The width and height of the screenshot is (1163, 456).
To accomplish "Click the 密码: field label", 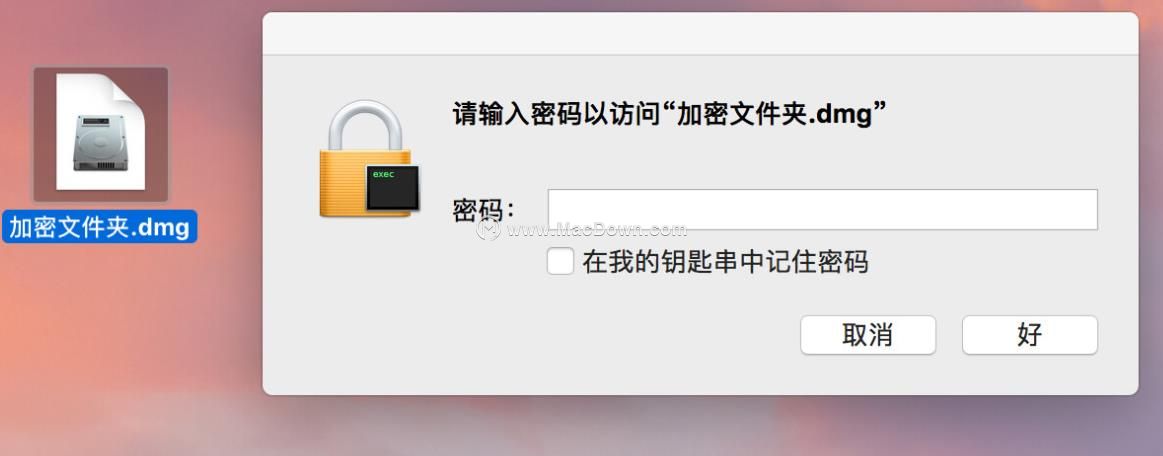I will point(484,211).
